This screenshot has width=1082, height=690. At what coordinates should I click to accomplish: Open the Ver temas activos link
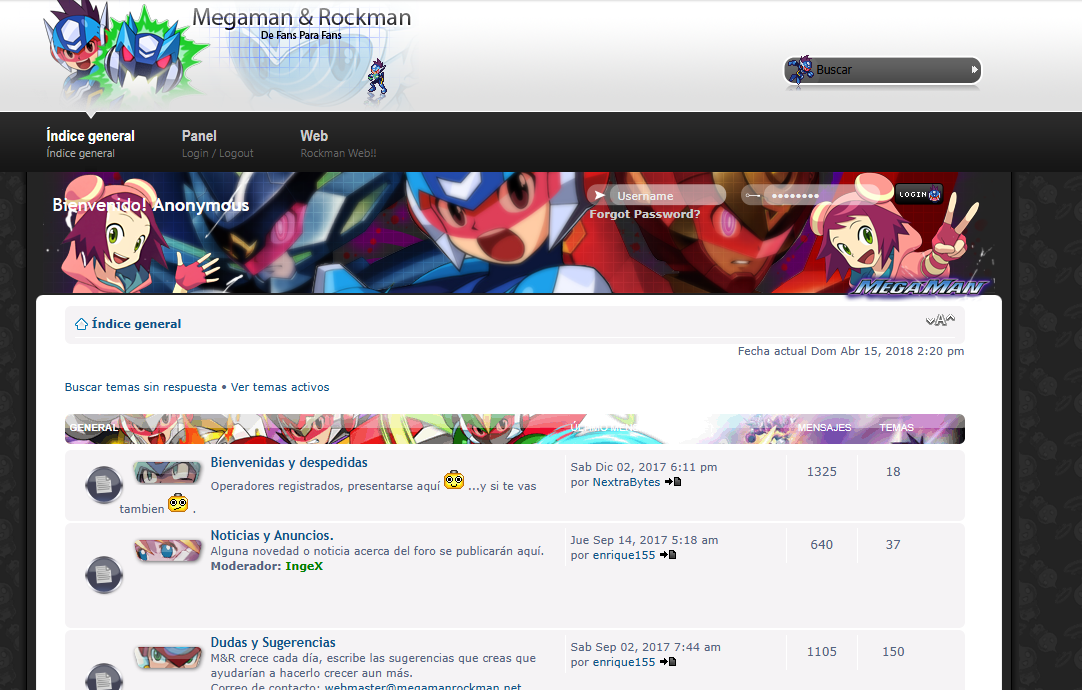point(280,387)
